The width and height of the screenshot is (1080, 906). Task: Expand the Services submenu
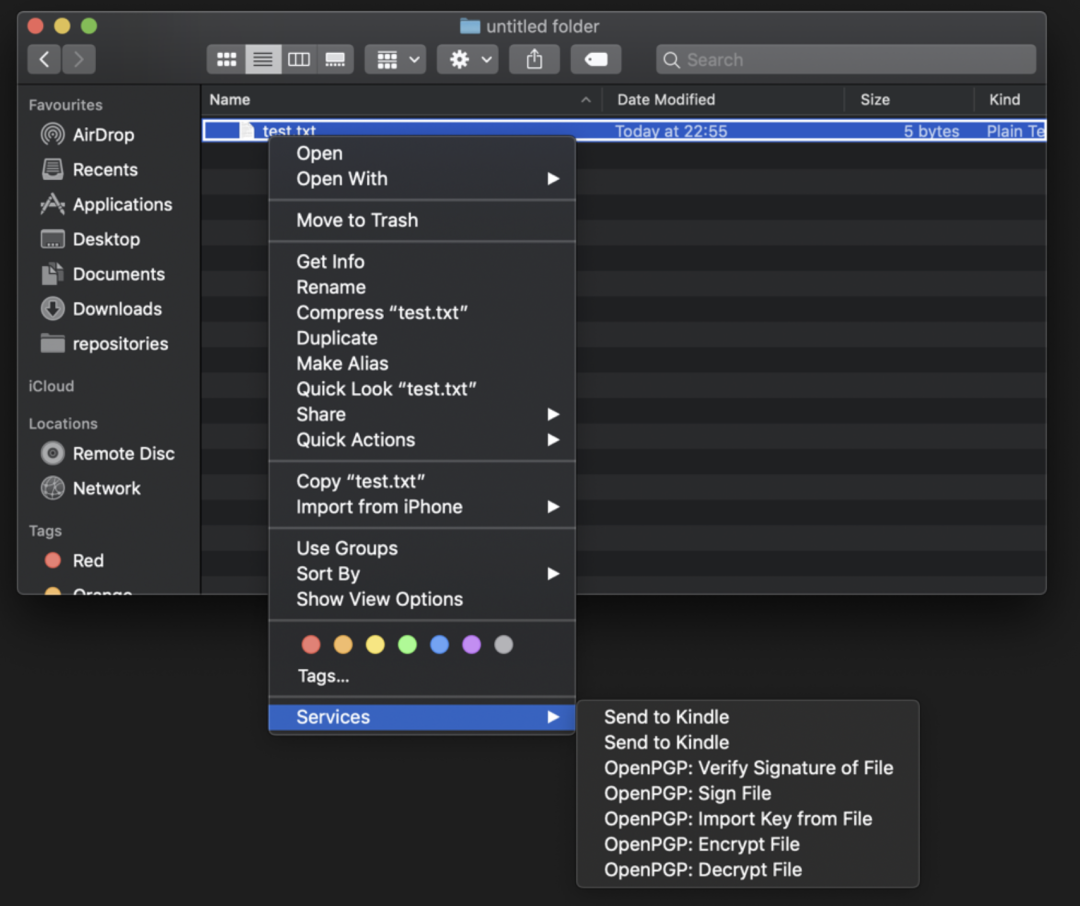[x=422, y=717]
